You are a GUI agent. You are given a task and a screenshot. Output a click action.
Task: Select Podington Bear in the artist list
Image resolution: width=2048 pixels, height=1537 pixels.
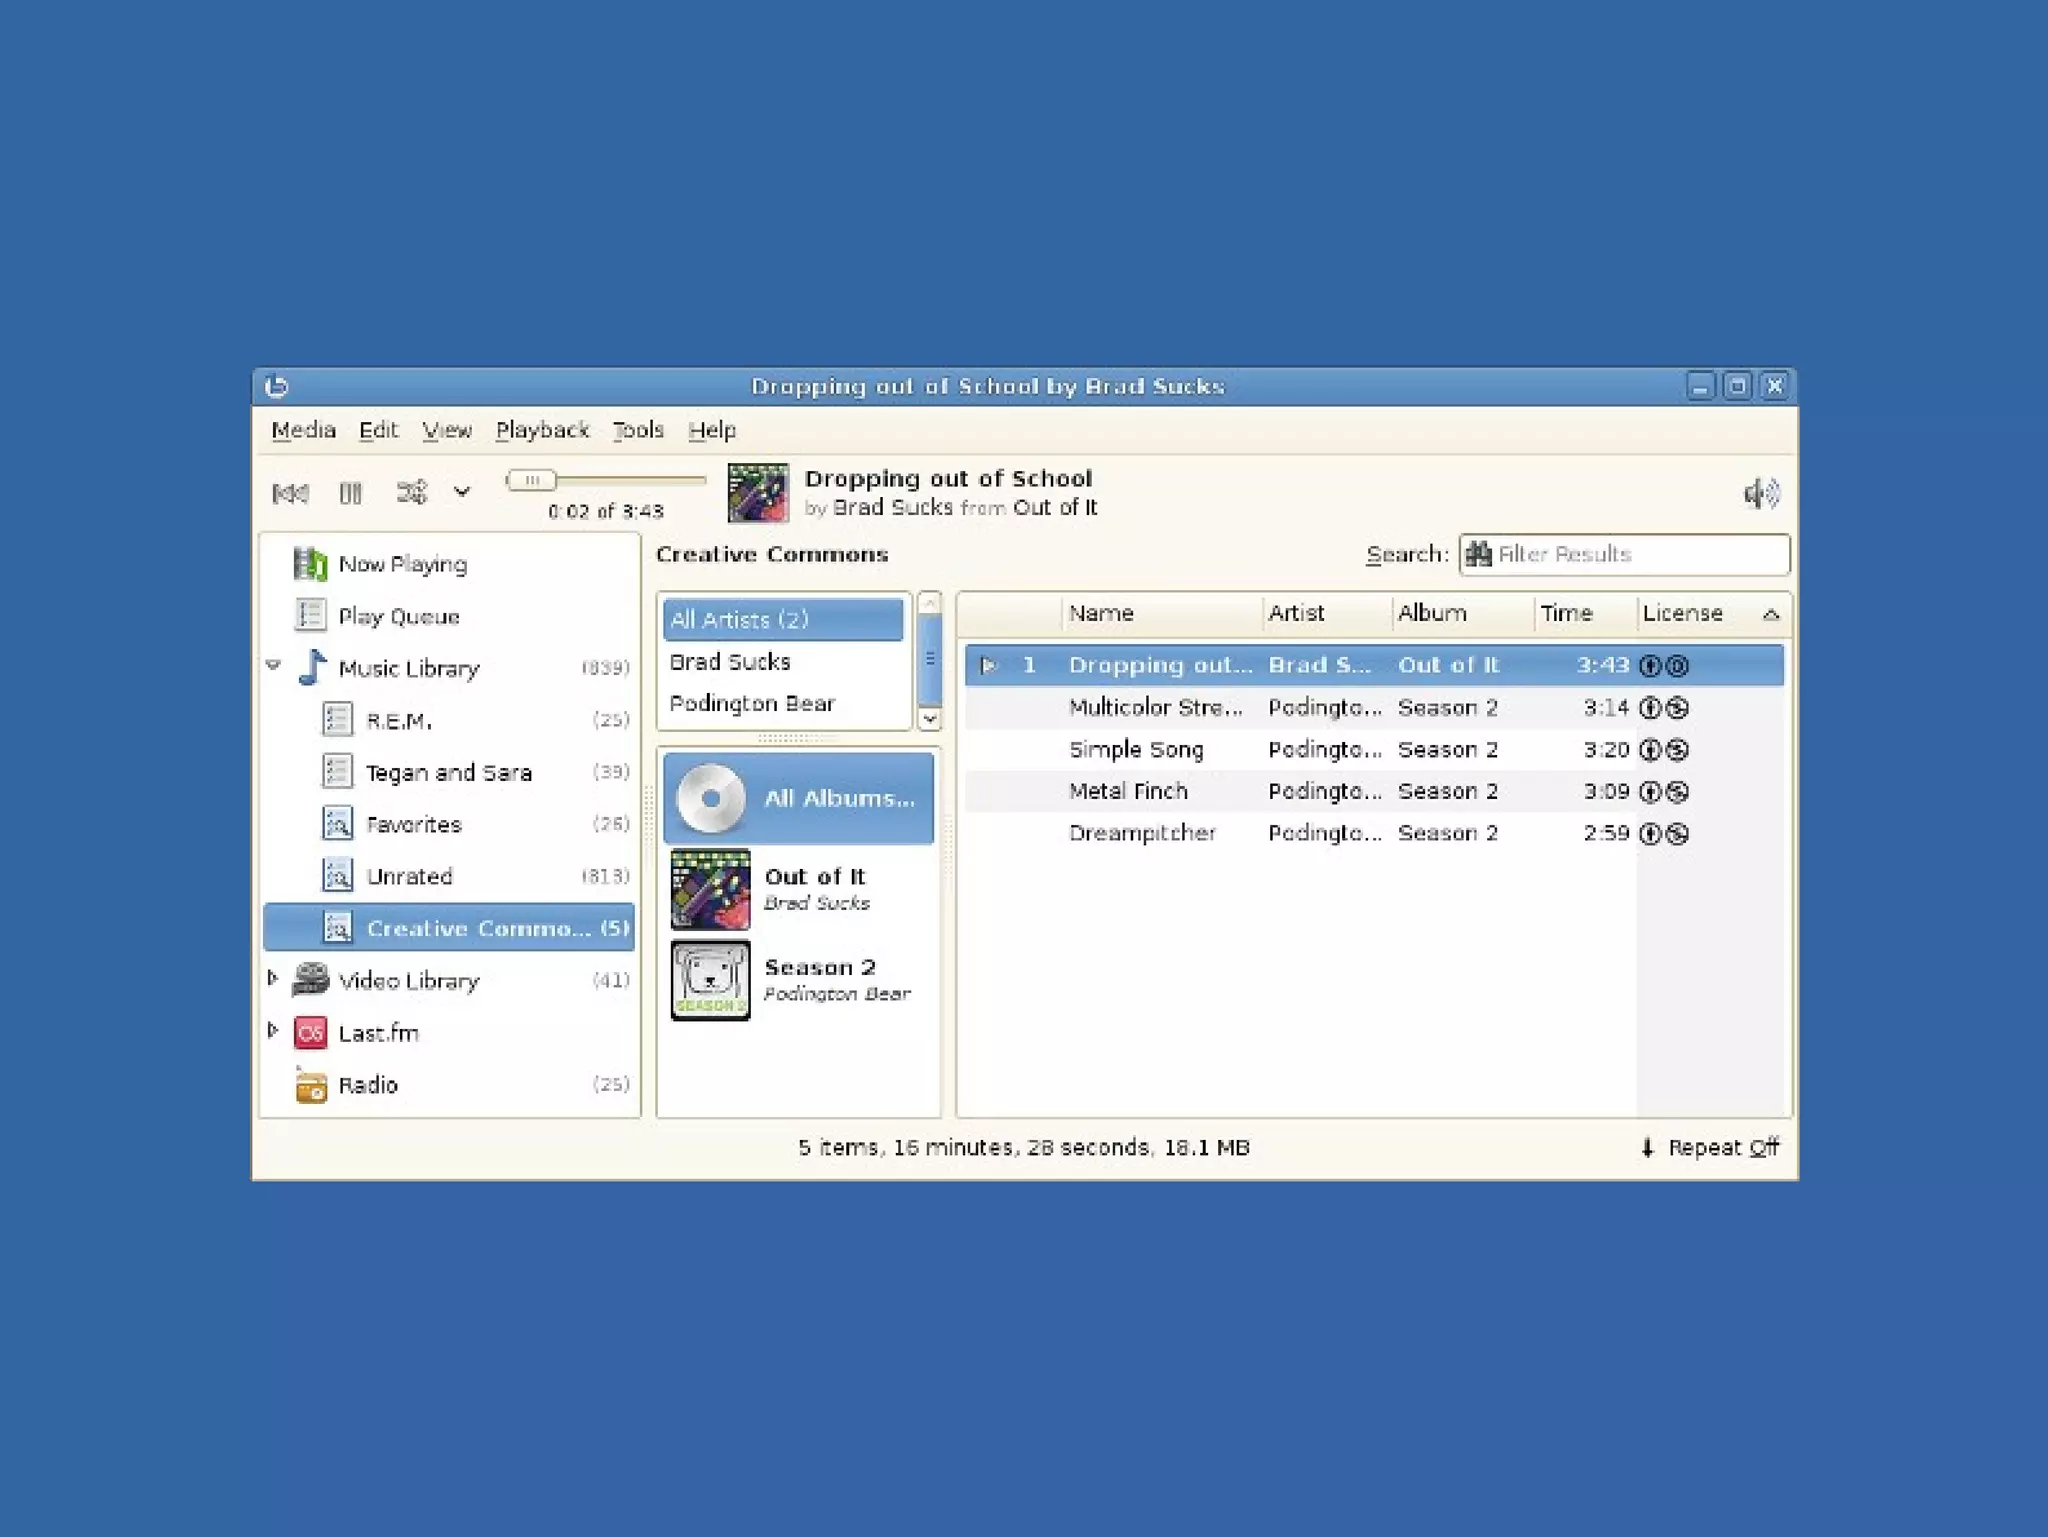(x=751, y=704)
